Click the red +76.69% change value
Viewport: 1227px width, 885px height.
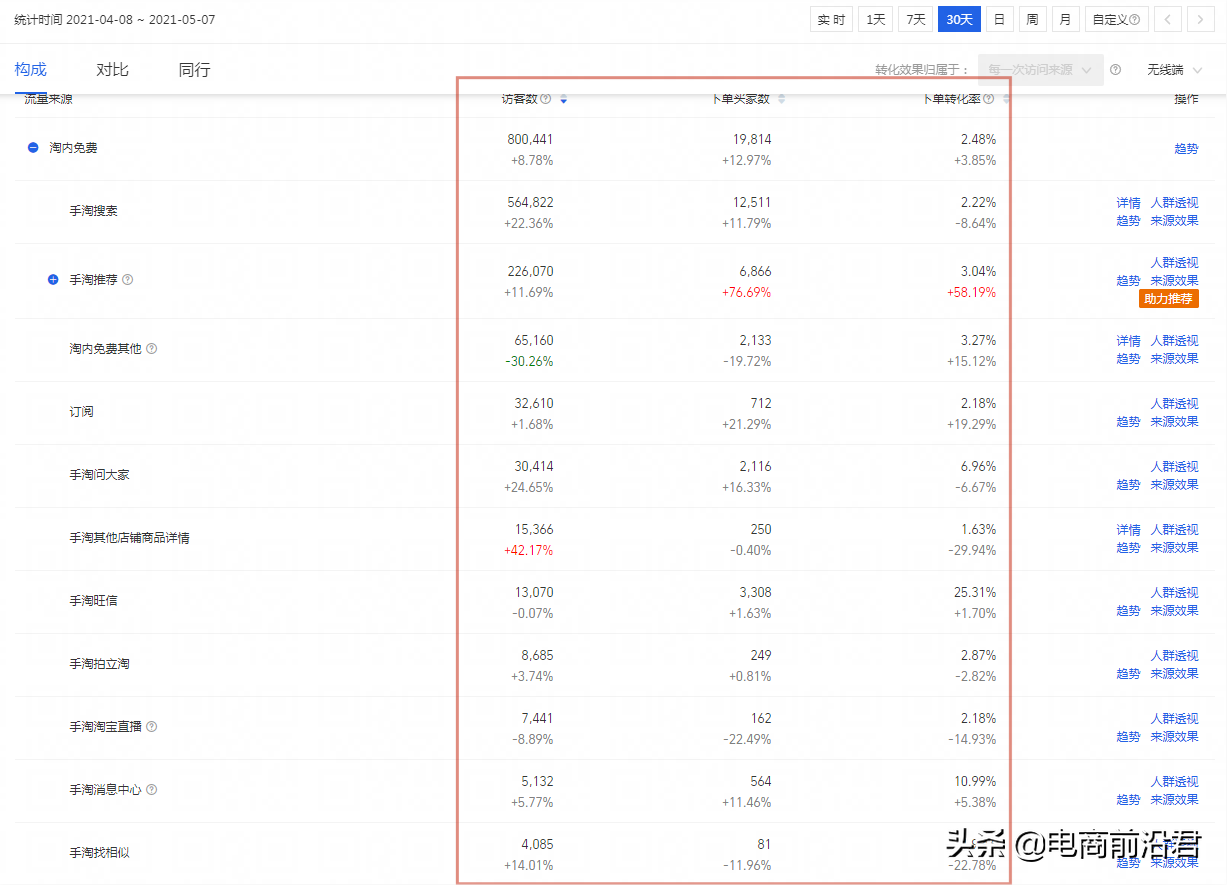[746, 293]
